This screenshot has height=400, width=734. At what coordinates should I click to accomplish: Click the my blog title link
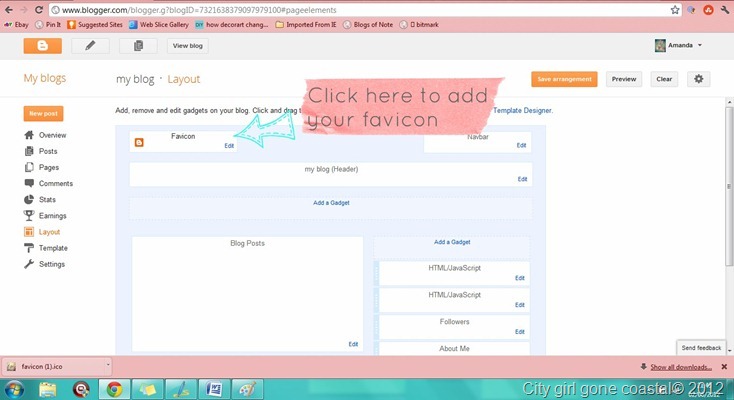tap(135, 79)
